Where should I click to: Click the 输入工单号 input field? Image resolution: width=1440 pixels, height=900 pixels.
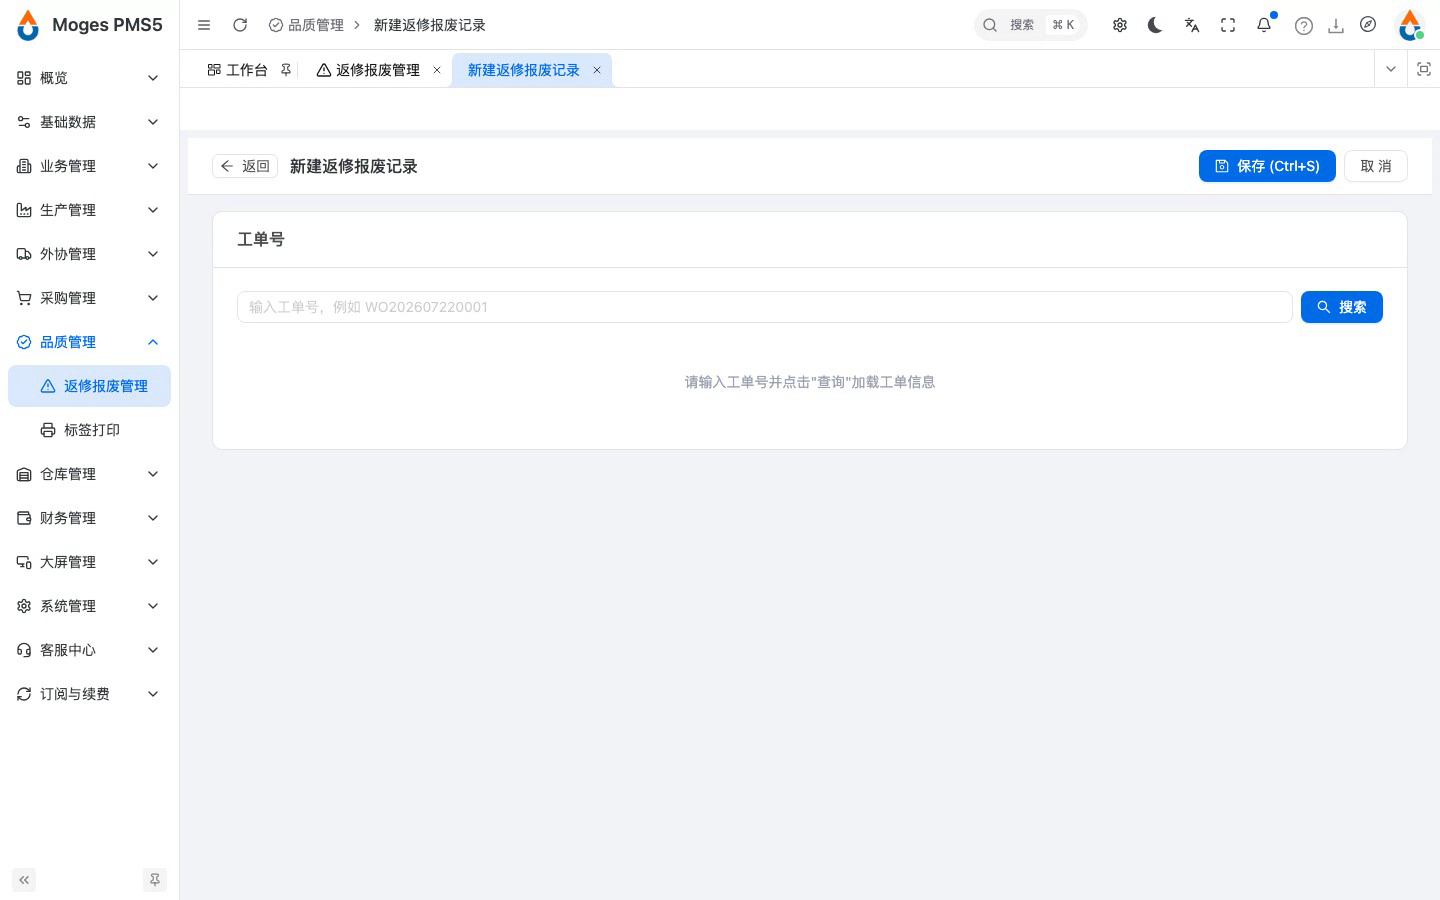click(764, 307)
